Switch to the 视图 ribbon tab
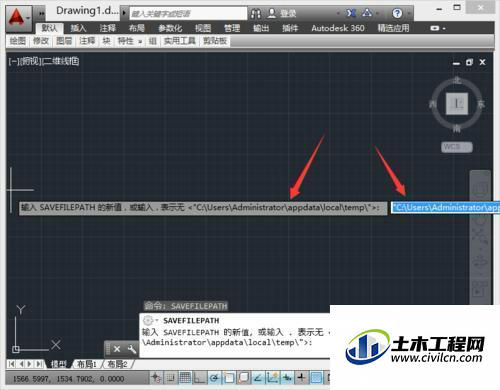This screenshot has height=390, width=500. [203, 28]
